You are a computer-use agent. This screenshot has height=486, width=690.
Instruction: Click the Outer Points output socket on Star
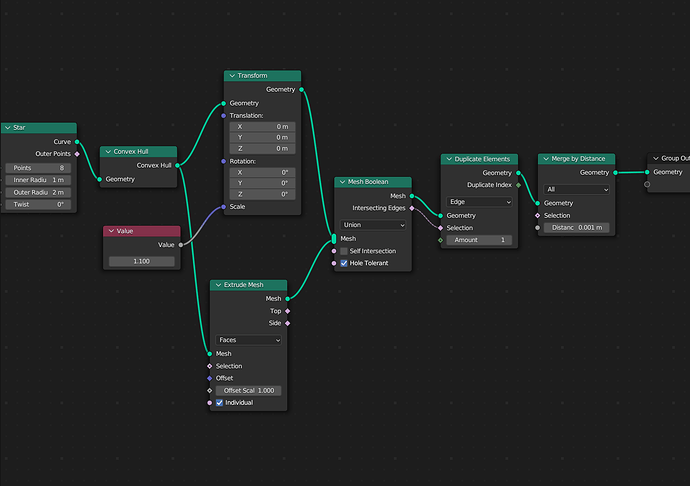click(x=77, y=154)
